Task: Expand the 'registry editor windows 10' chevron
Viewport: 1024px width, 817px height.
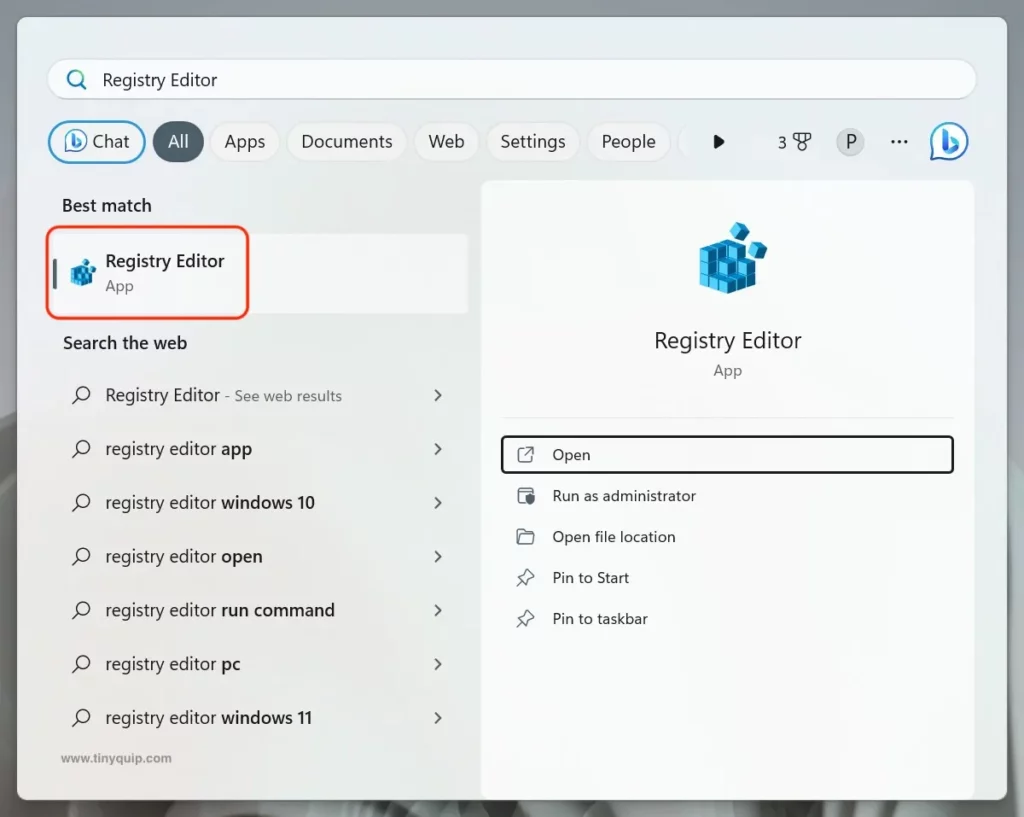Action: pos(437,503)
